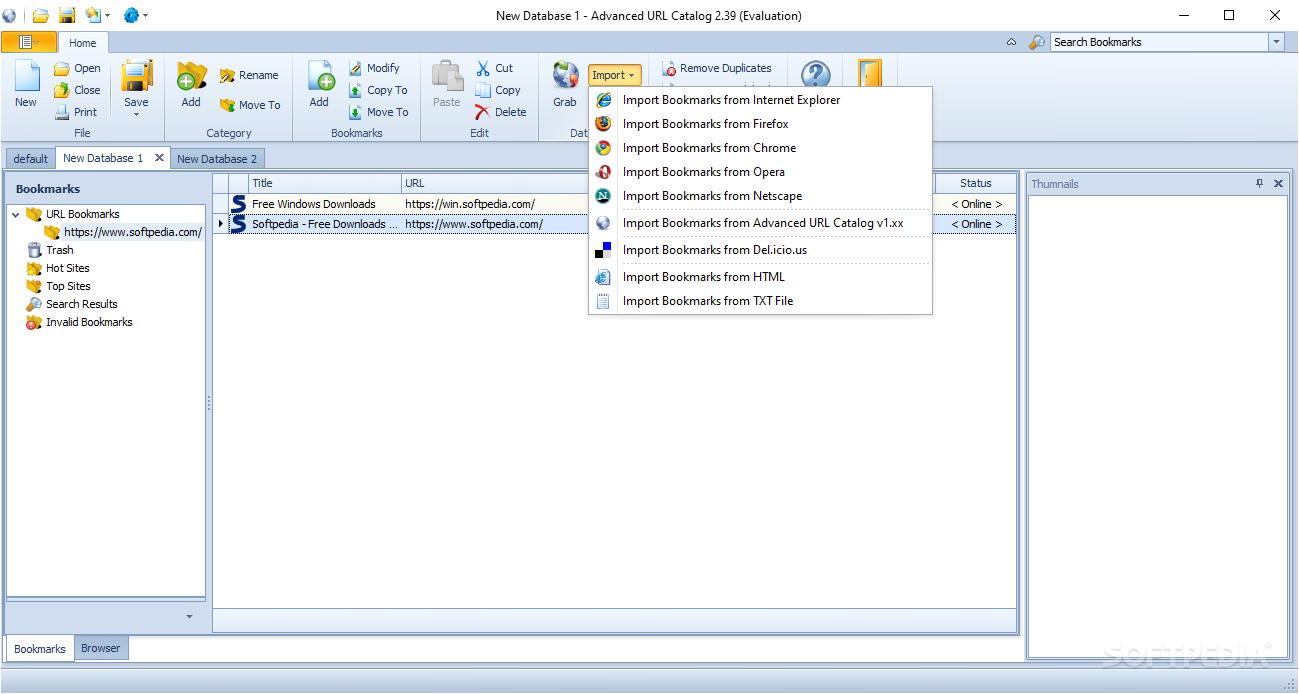This screenshot has width=1299, height=694.
Task: Delete the selected bookmark
Action: [x=501, y=112]
